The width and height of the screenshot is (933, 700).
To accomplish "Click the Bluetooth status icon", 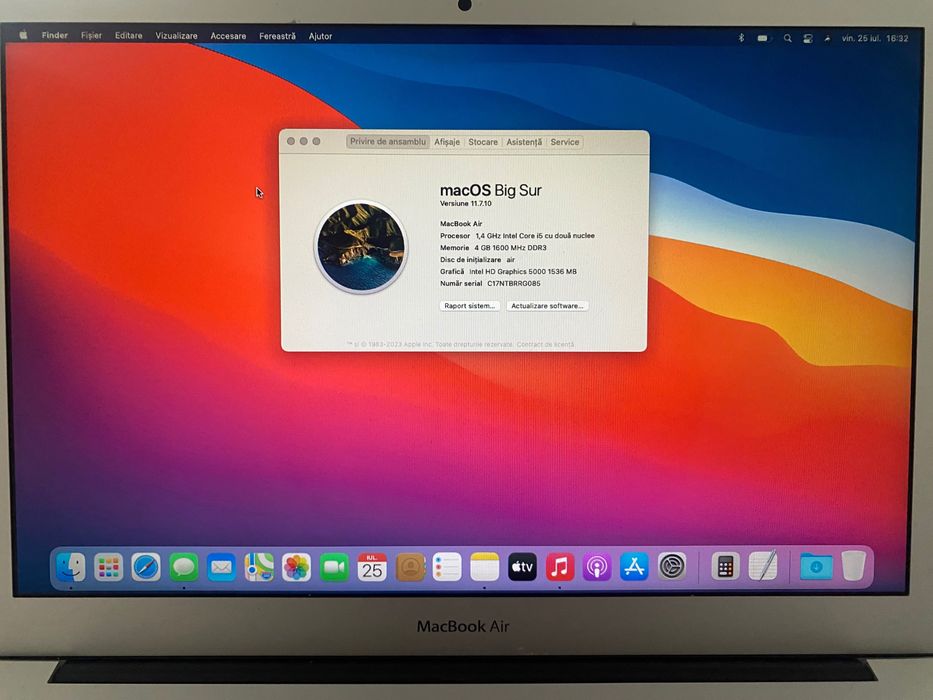I will pyautogui.click(x=741, y=38).
